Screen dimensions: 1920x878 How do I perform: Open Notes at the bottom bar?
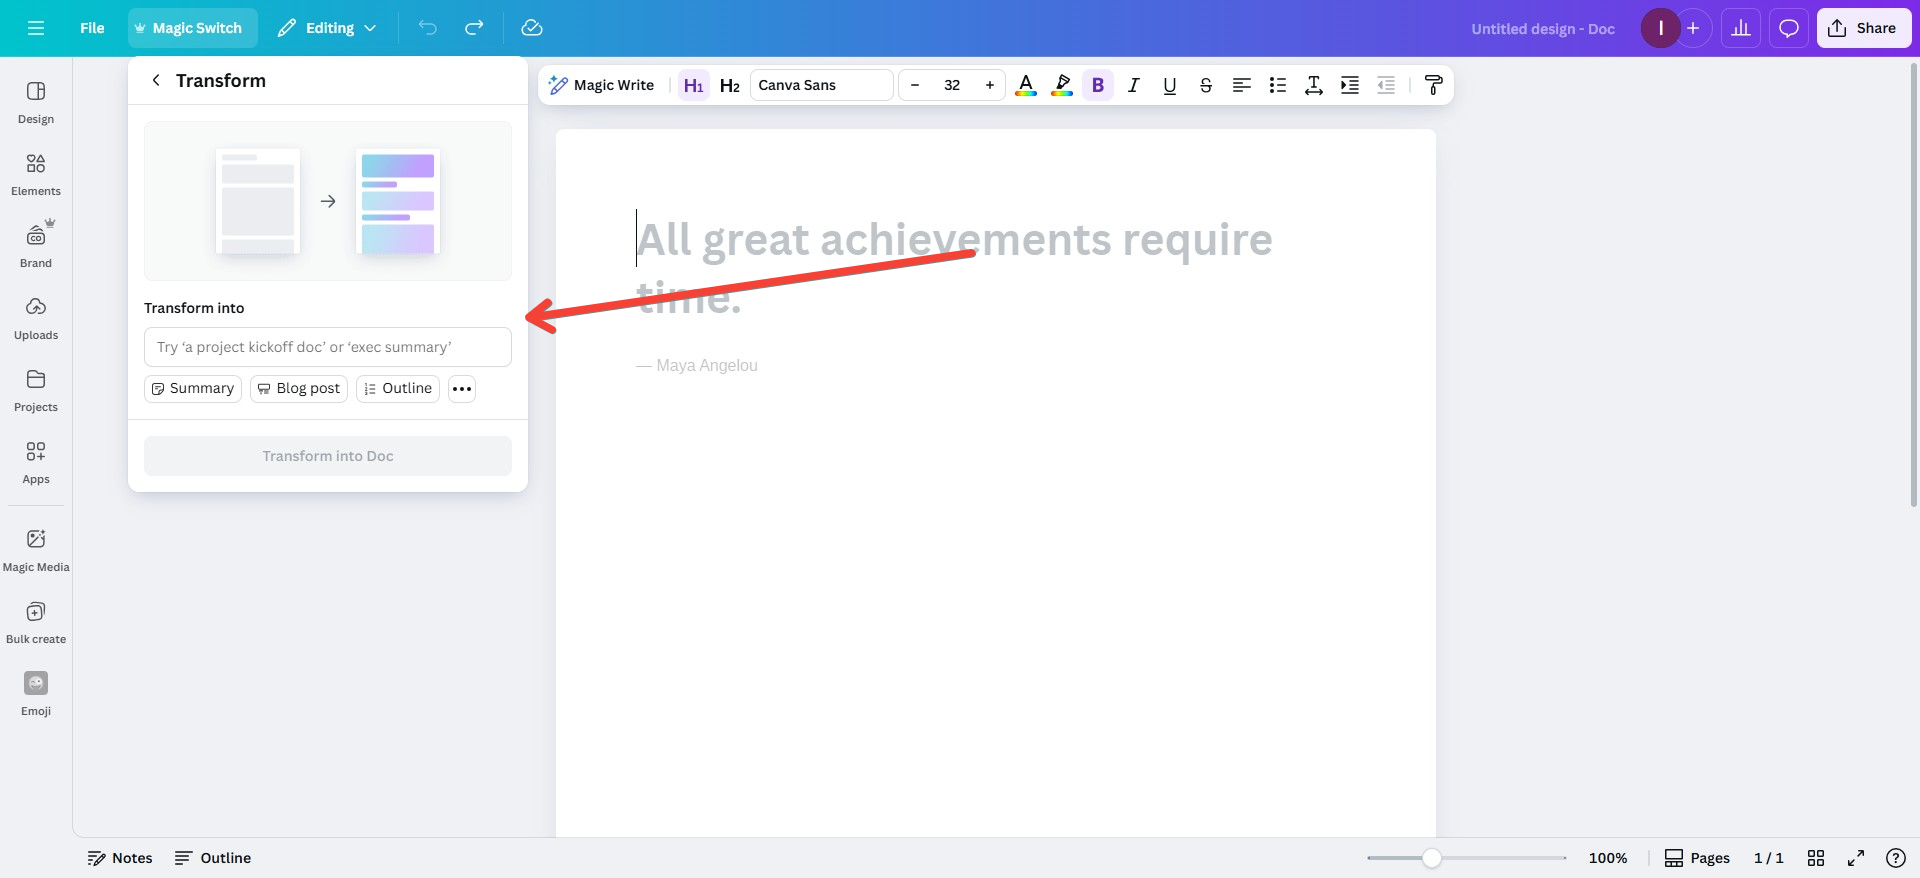[x=120, y=858]
